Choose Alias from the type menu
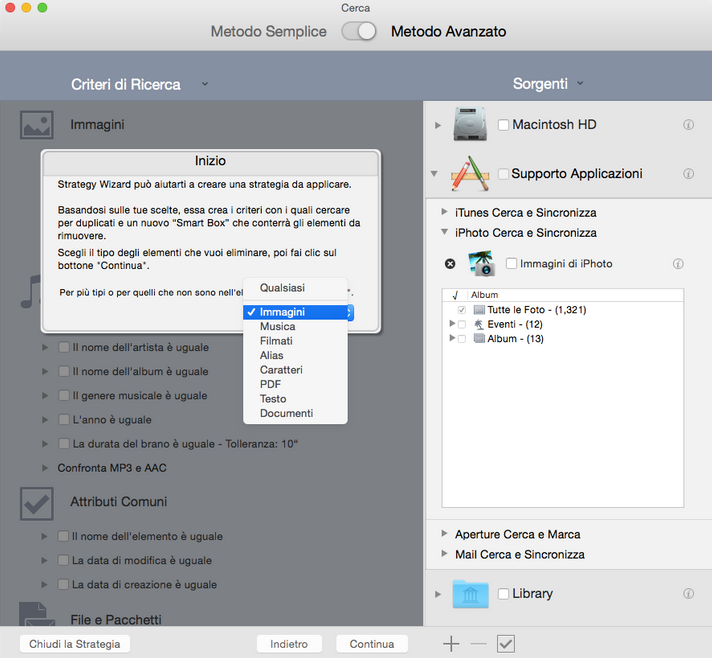Image resolution: width=712 pixels, height=658 pixels. [x=296, y=356]
